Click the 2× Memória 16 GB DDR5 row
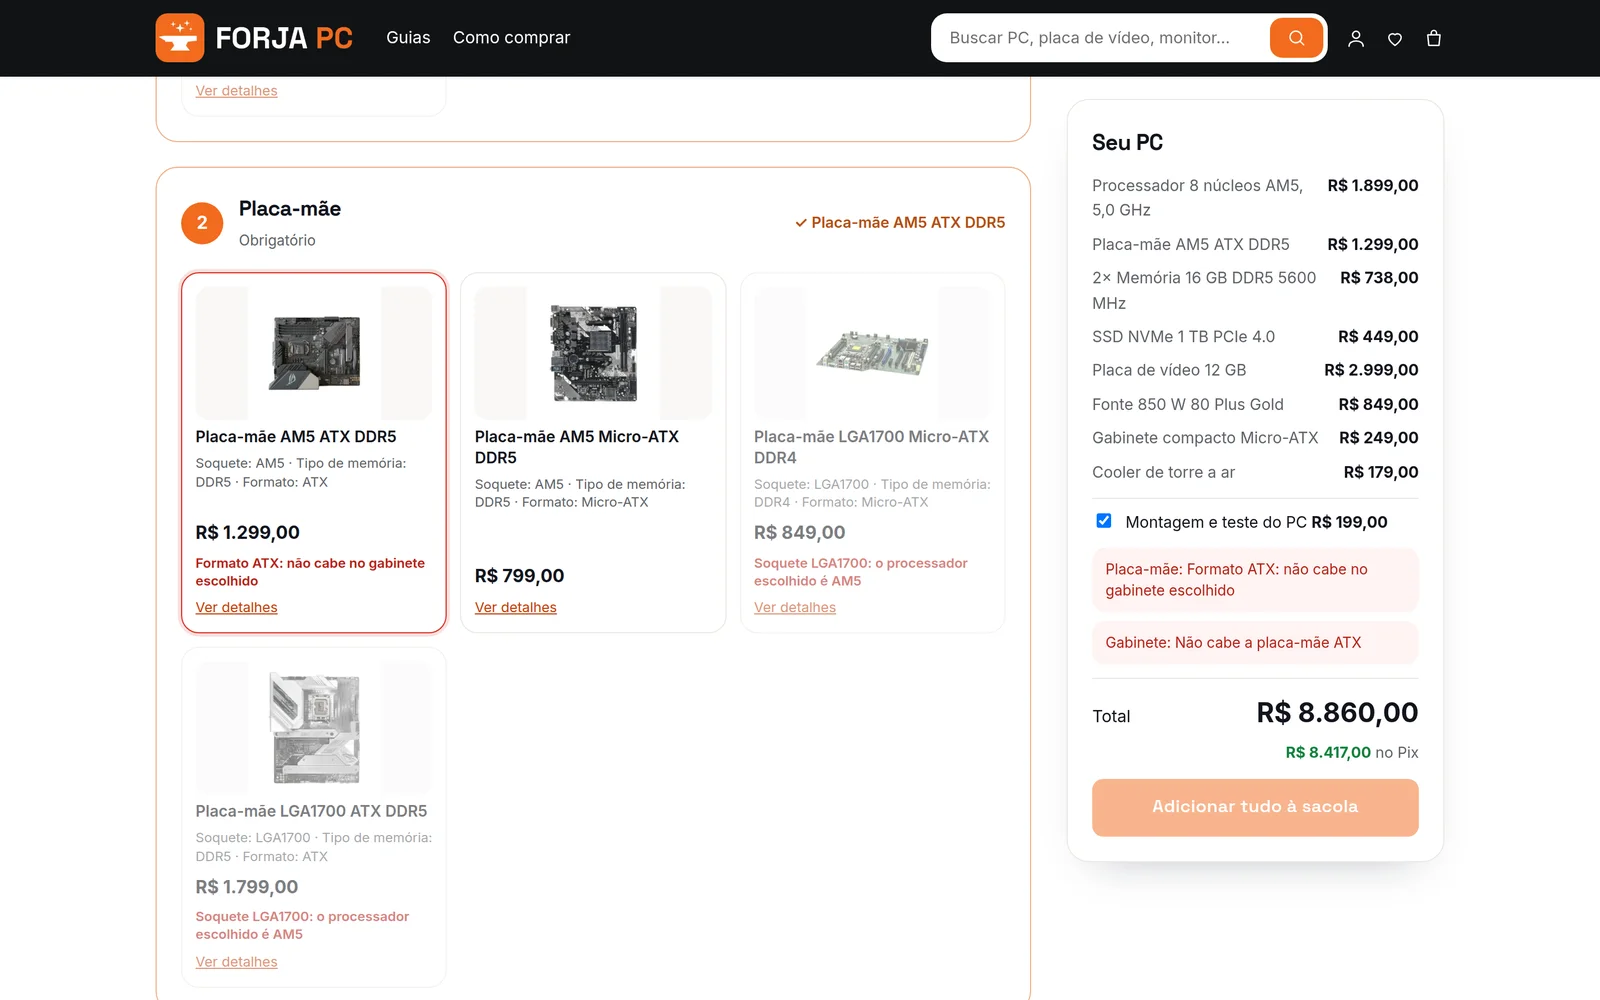 (1255, 290)
